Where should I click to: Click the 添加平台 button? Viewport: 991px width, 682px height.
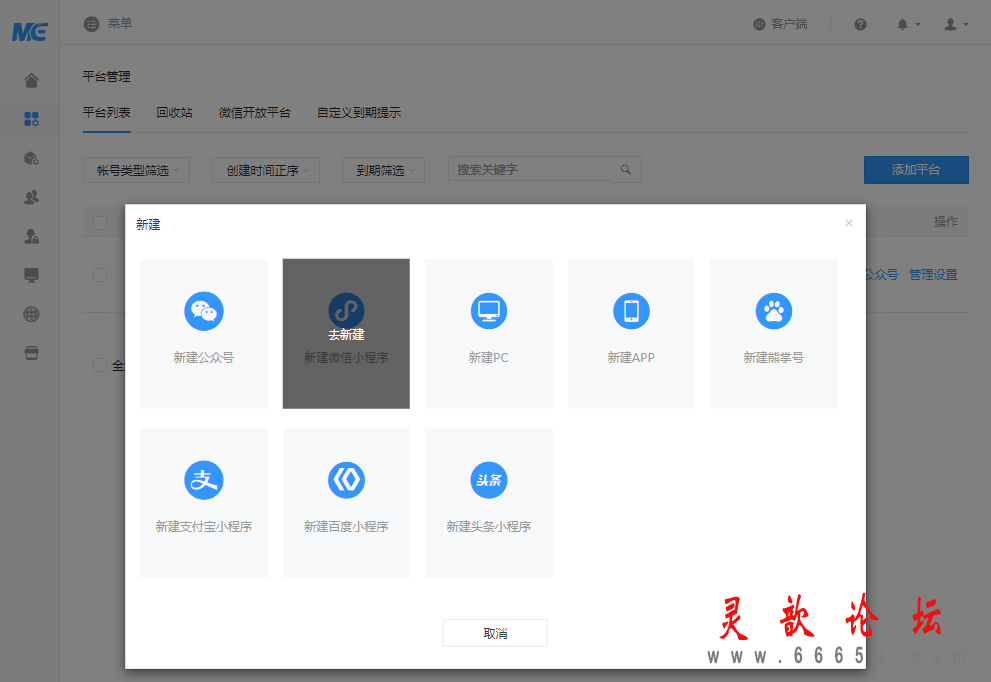(916, 170)
